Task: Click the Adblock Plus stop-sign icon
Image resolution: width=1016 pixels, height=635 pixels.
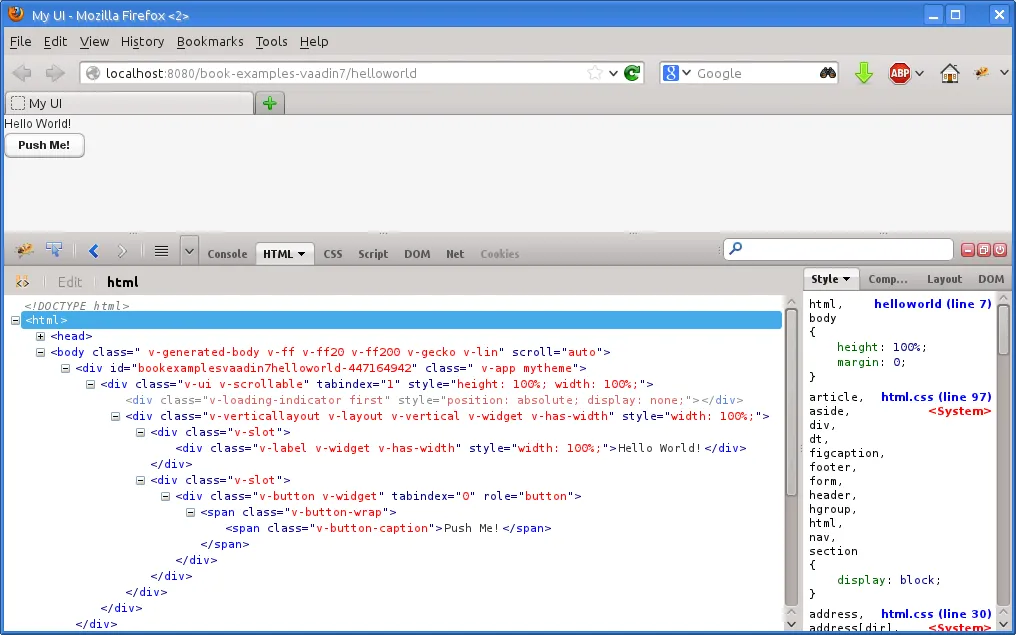Action: (899, 72)
